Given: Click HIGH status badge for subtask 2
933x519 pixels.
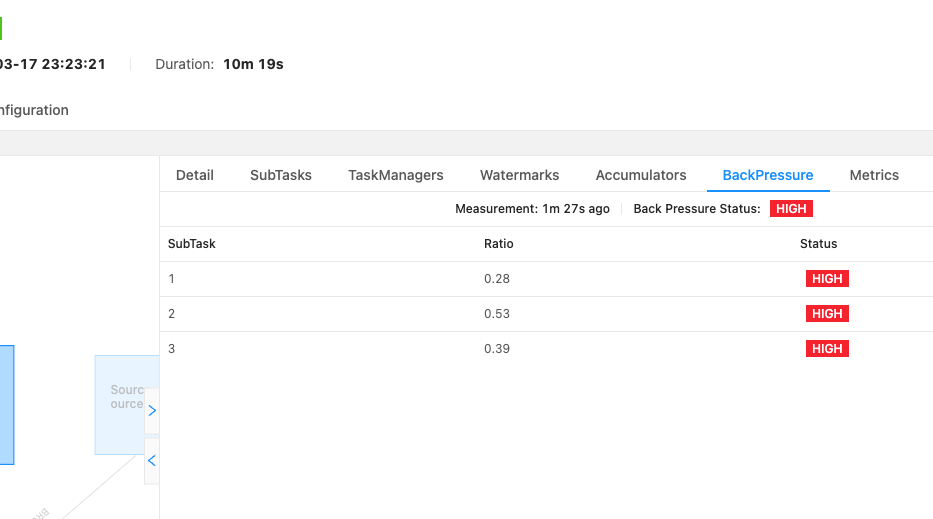Looking at the screenshot, I should click(x=827, y=314).
